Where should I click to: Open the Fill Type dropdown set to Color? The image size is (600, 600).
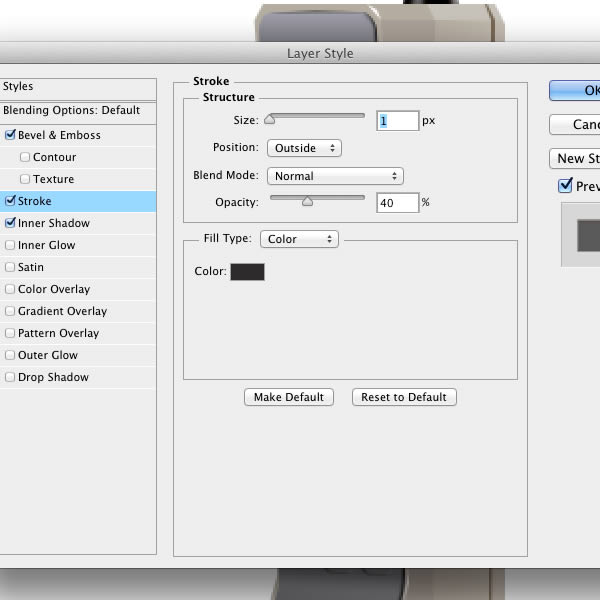click(299, 239)
